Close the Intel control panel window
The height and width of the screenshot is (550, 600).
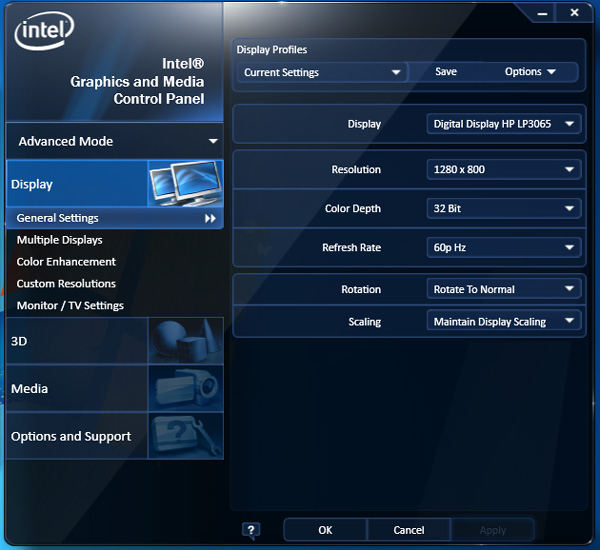pos(574,13)
